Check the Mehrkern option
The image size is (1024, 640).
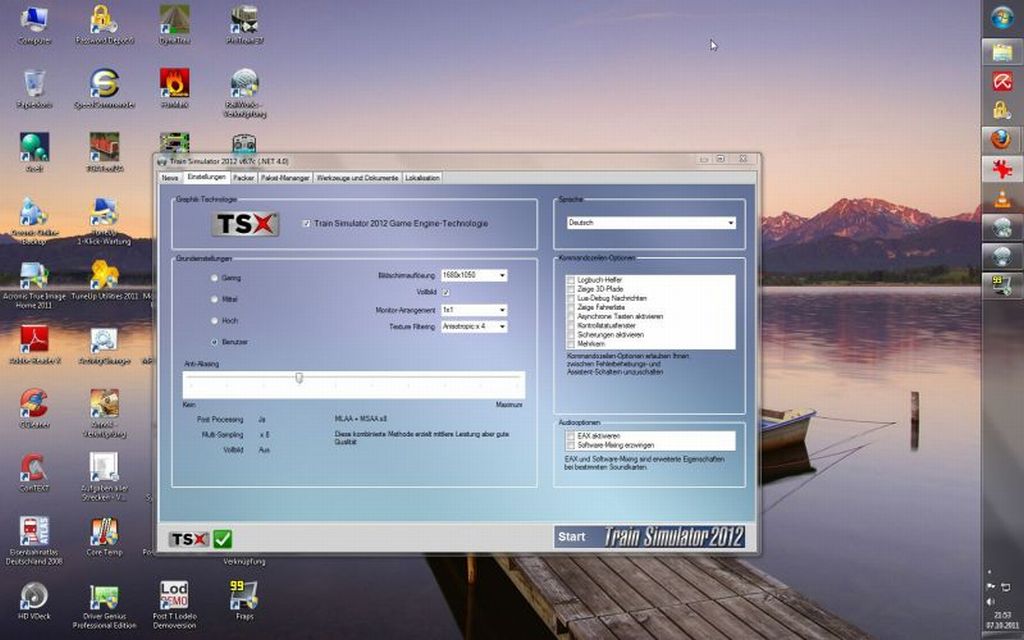pos(571,344)
